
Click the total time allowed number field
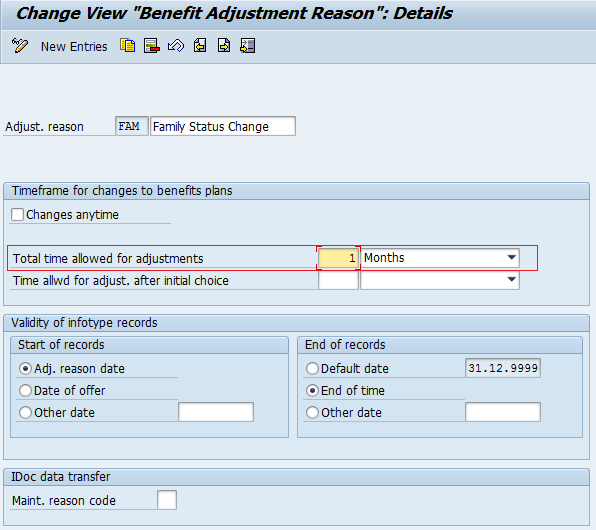click(338, 258)
